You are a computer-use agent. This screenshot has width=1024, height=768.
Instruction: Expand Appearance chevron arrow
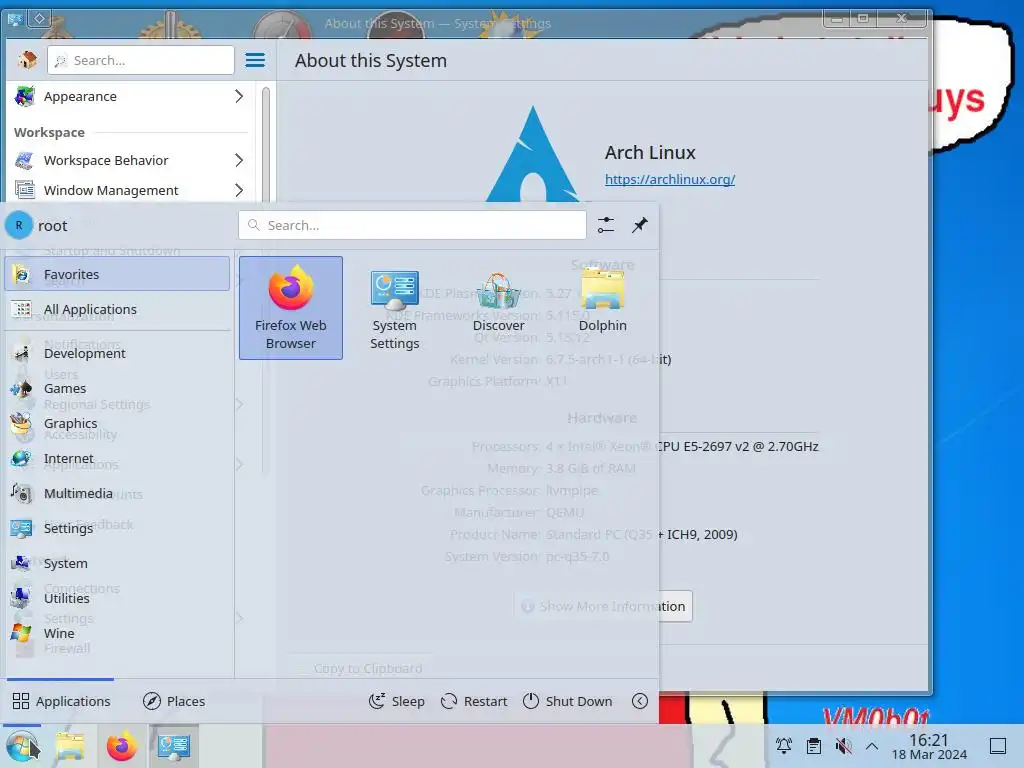coord(239,96)
